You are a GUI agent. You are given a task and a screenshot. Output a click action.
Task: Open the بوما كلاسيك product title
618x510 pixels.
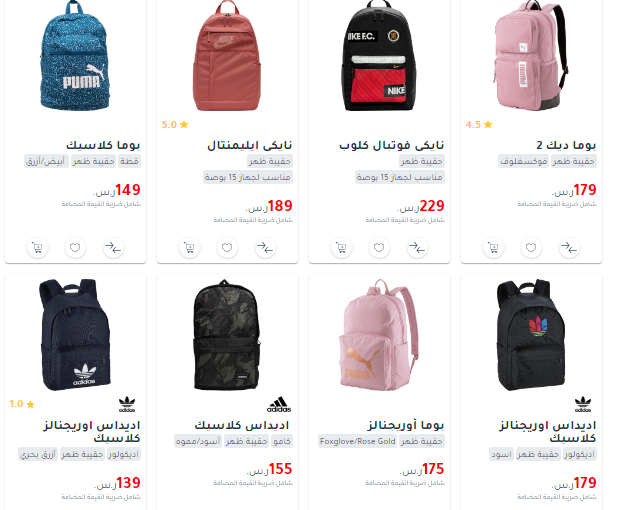(103, 145)
